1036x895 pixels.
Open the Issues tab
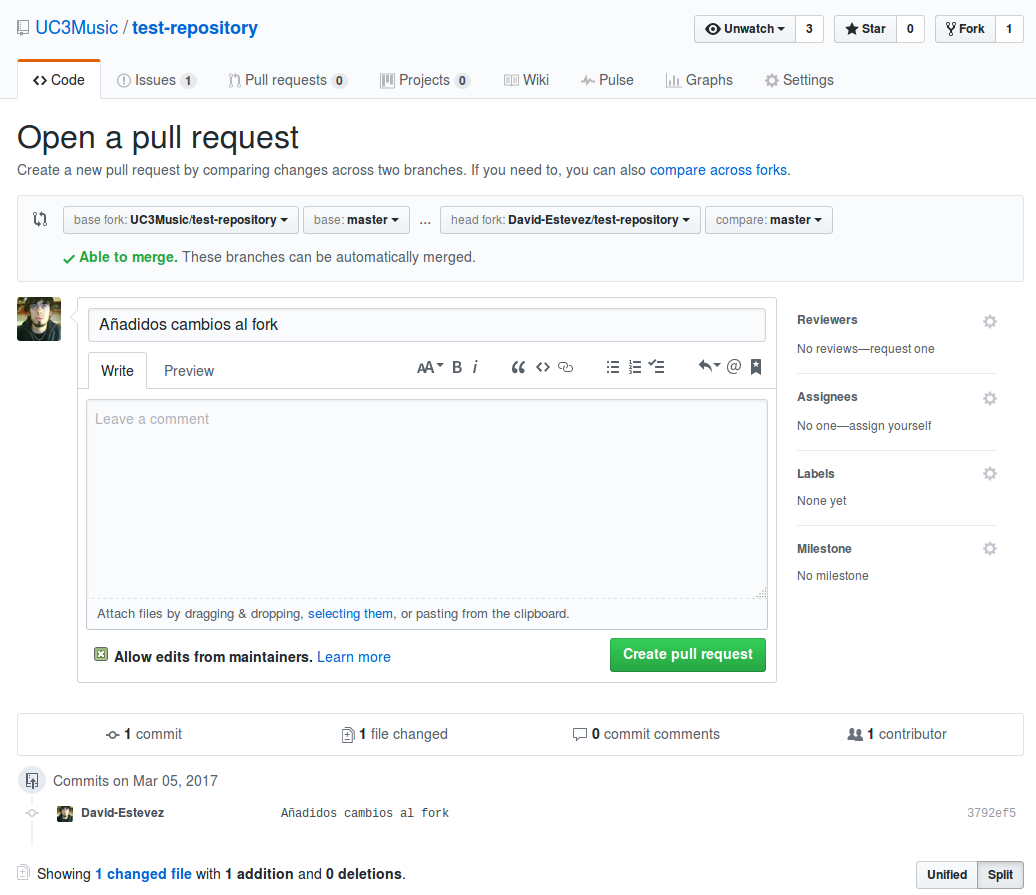pyautogui.click(x=156, y=80)
